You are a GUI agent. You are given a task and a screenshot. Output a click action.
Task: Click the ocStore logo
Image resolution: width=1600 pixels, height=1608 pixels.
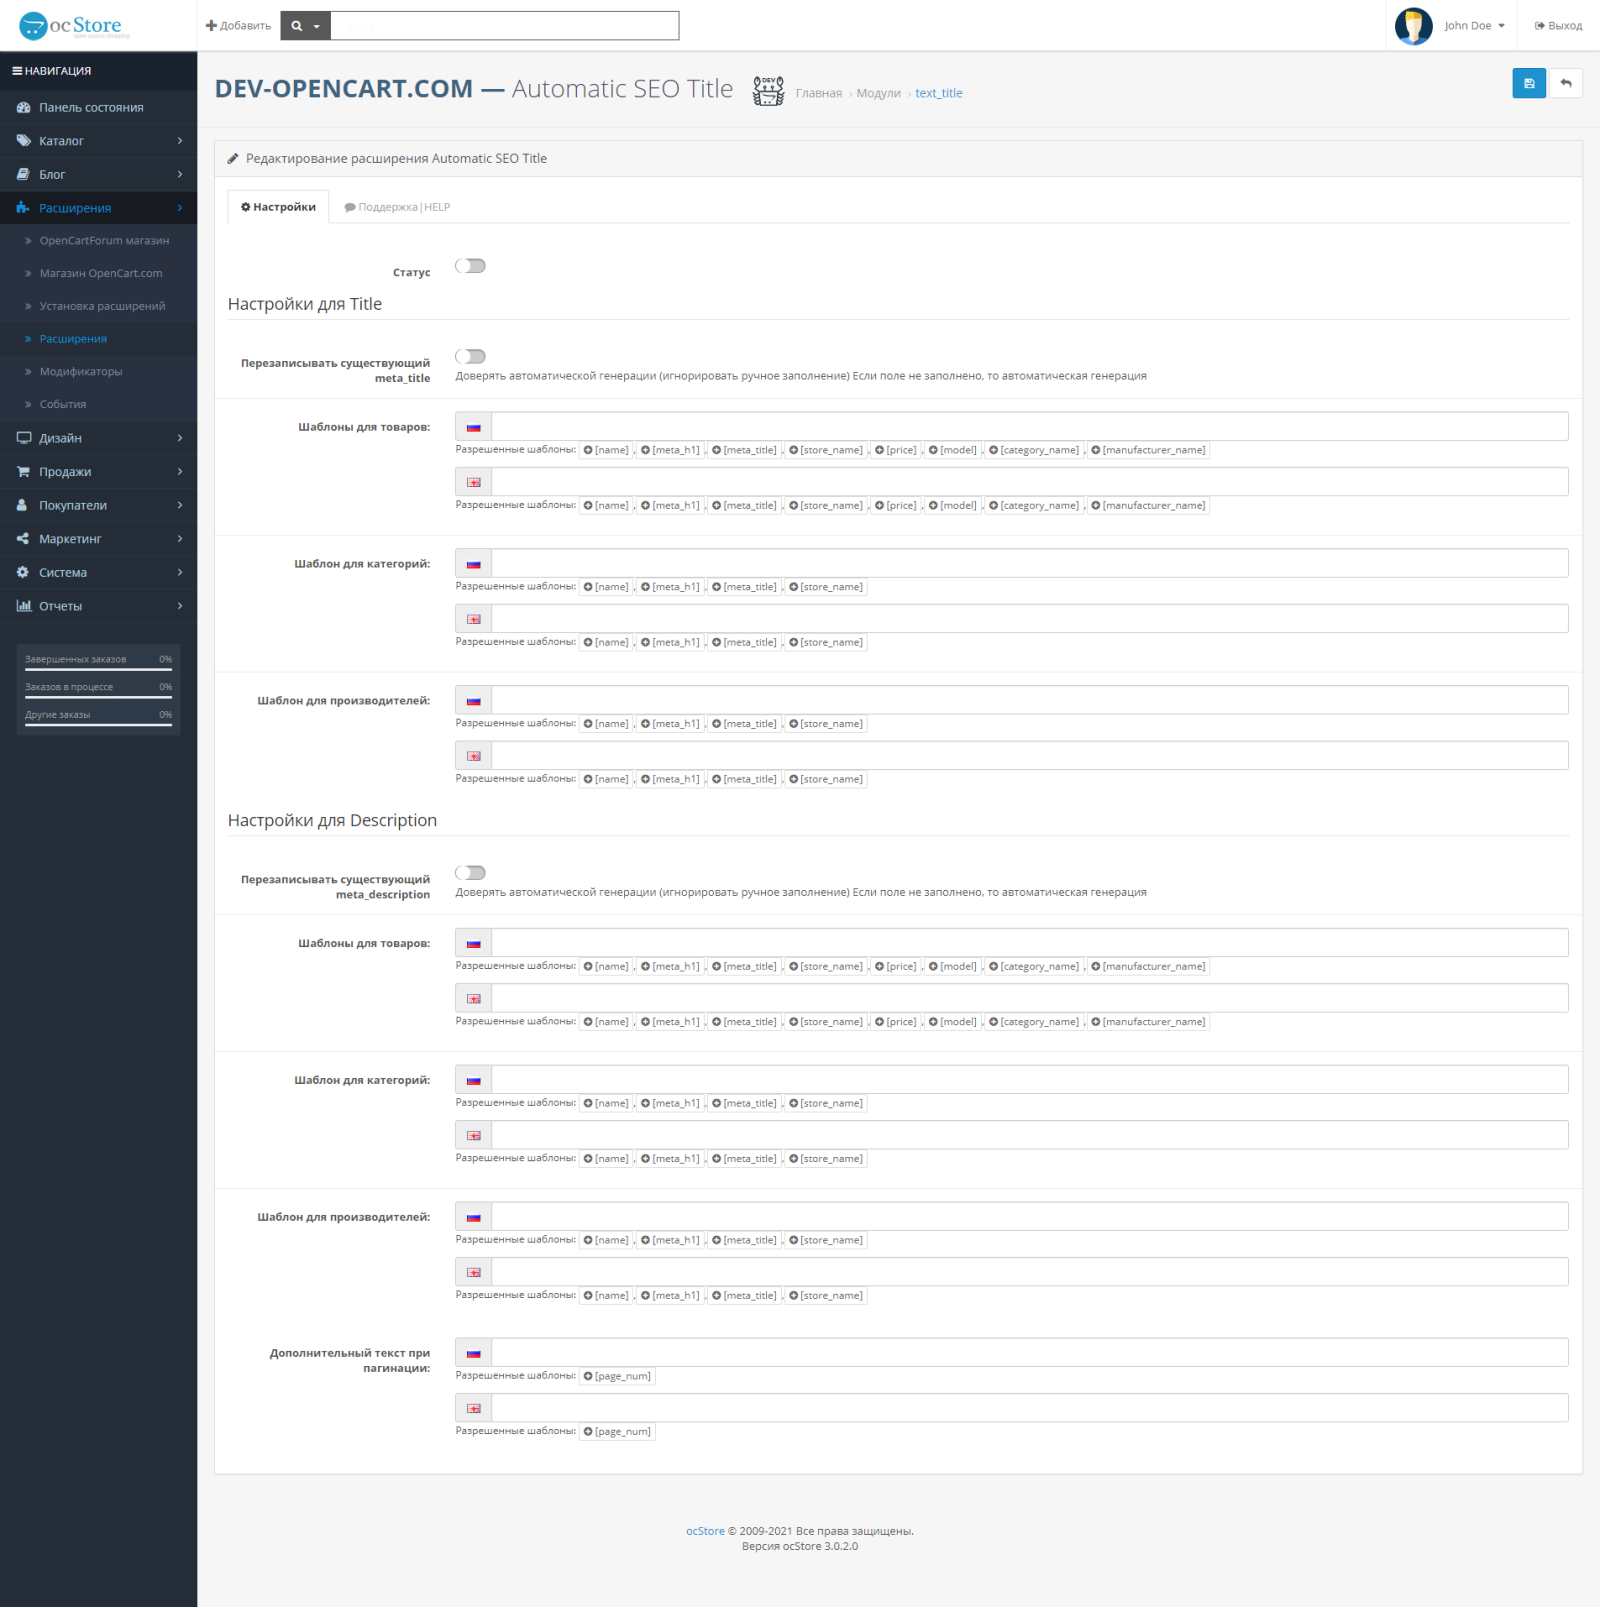pyautogui.click(x=75, y=26)
